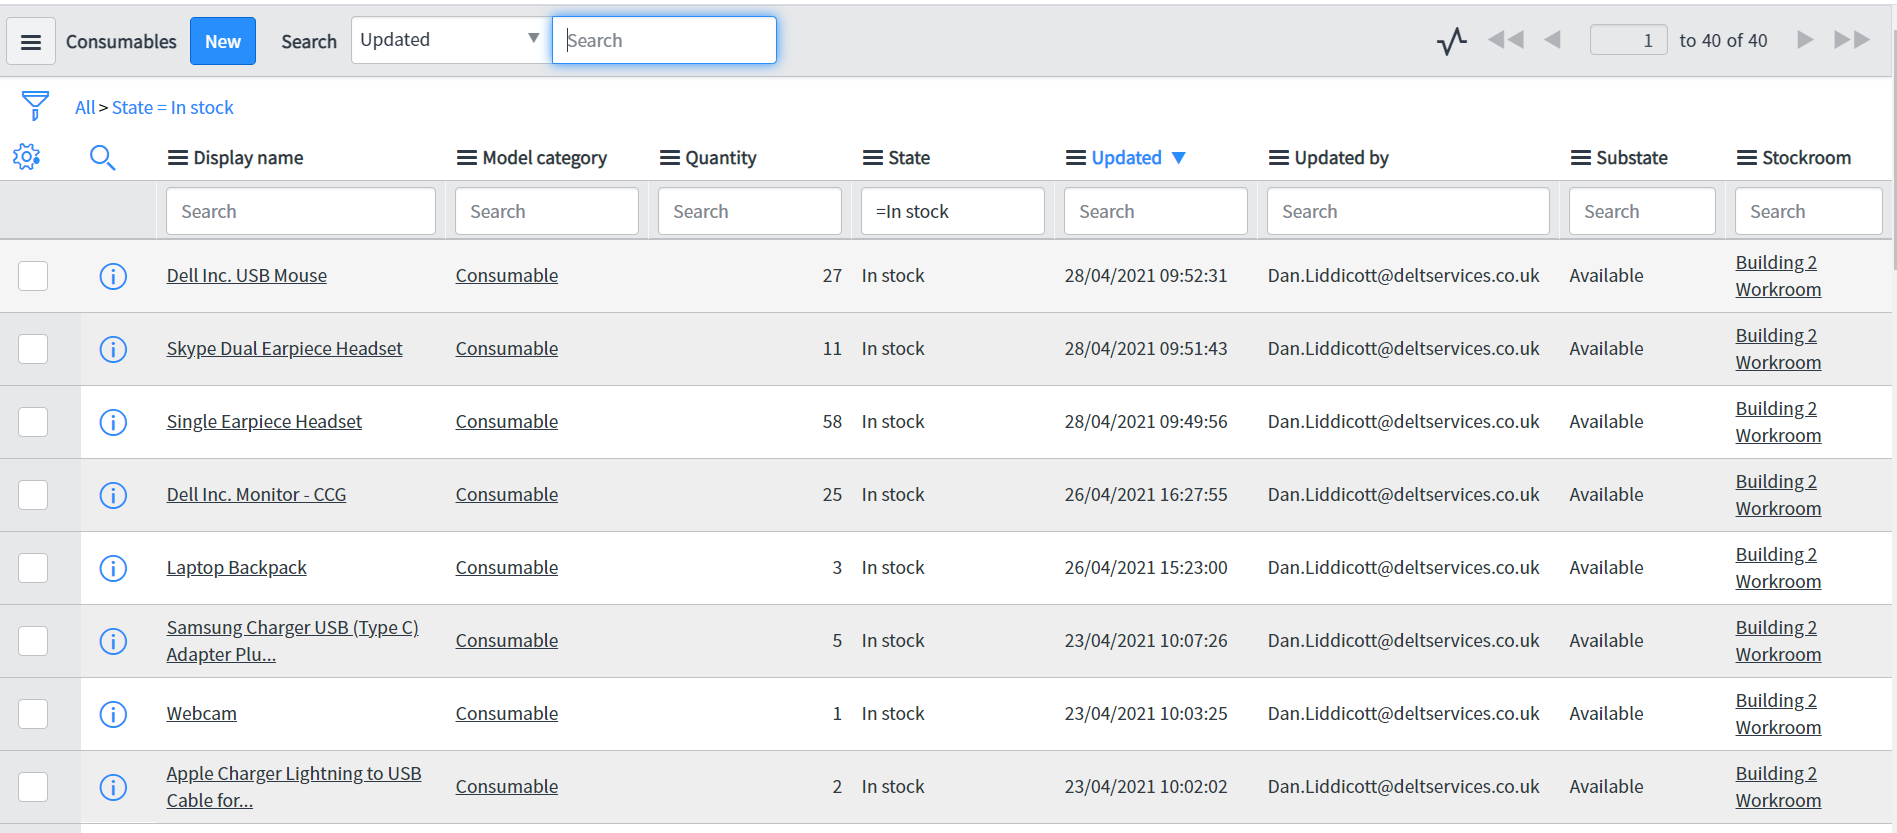Select the Apple Charger Lightning checkbox
1897x833 pixels.
[x=33, y=787]
